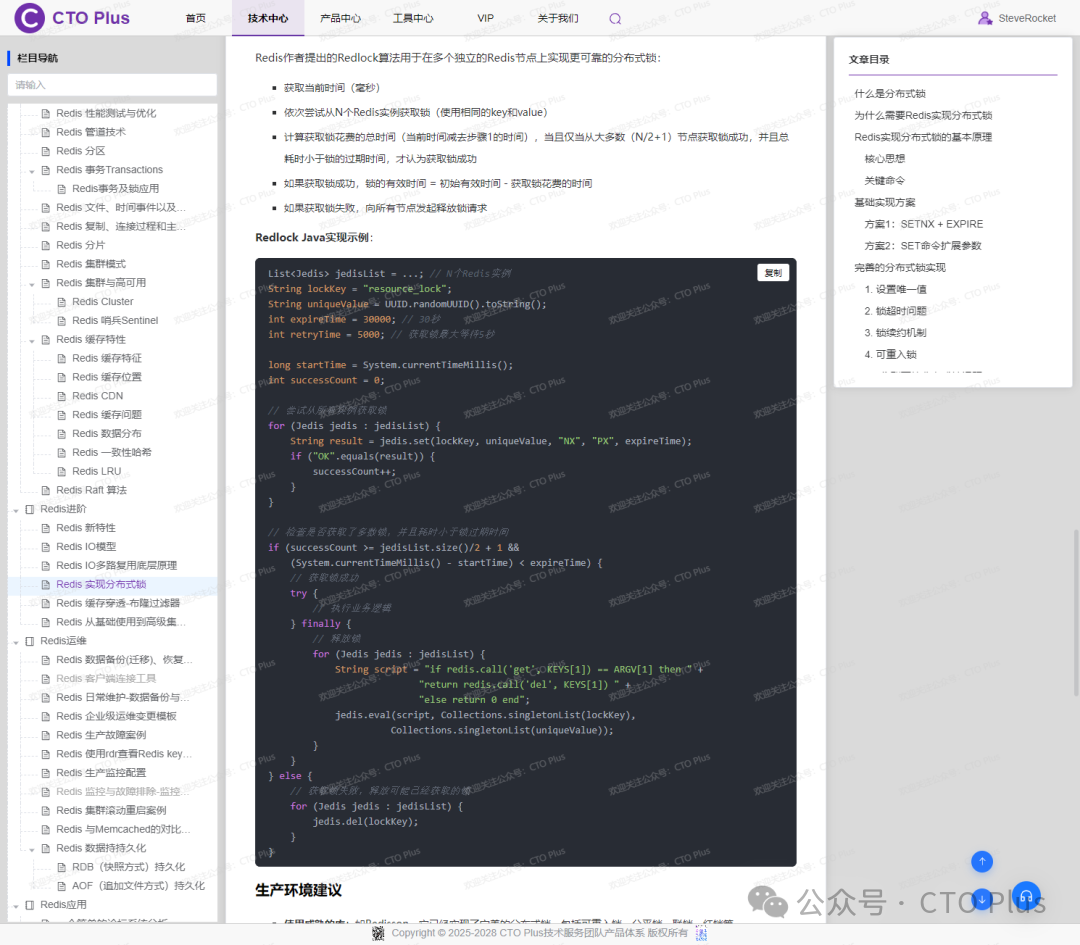The width and height of the screenshot is (1080, 945).
Task: Collapse the Redis 数据持持久化 tree node
Action: [x=32, y=849]
